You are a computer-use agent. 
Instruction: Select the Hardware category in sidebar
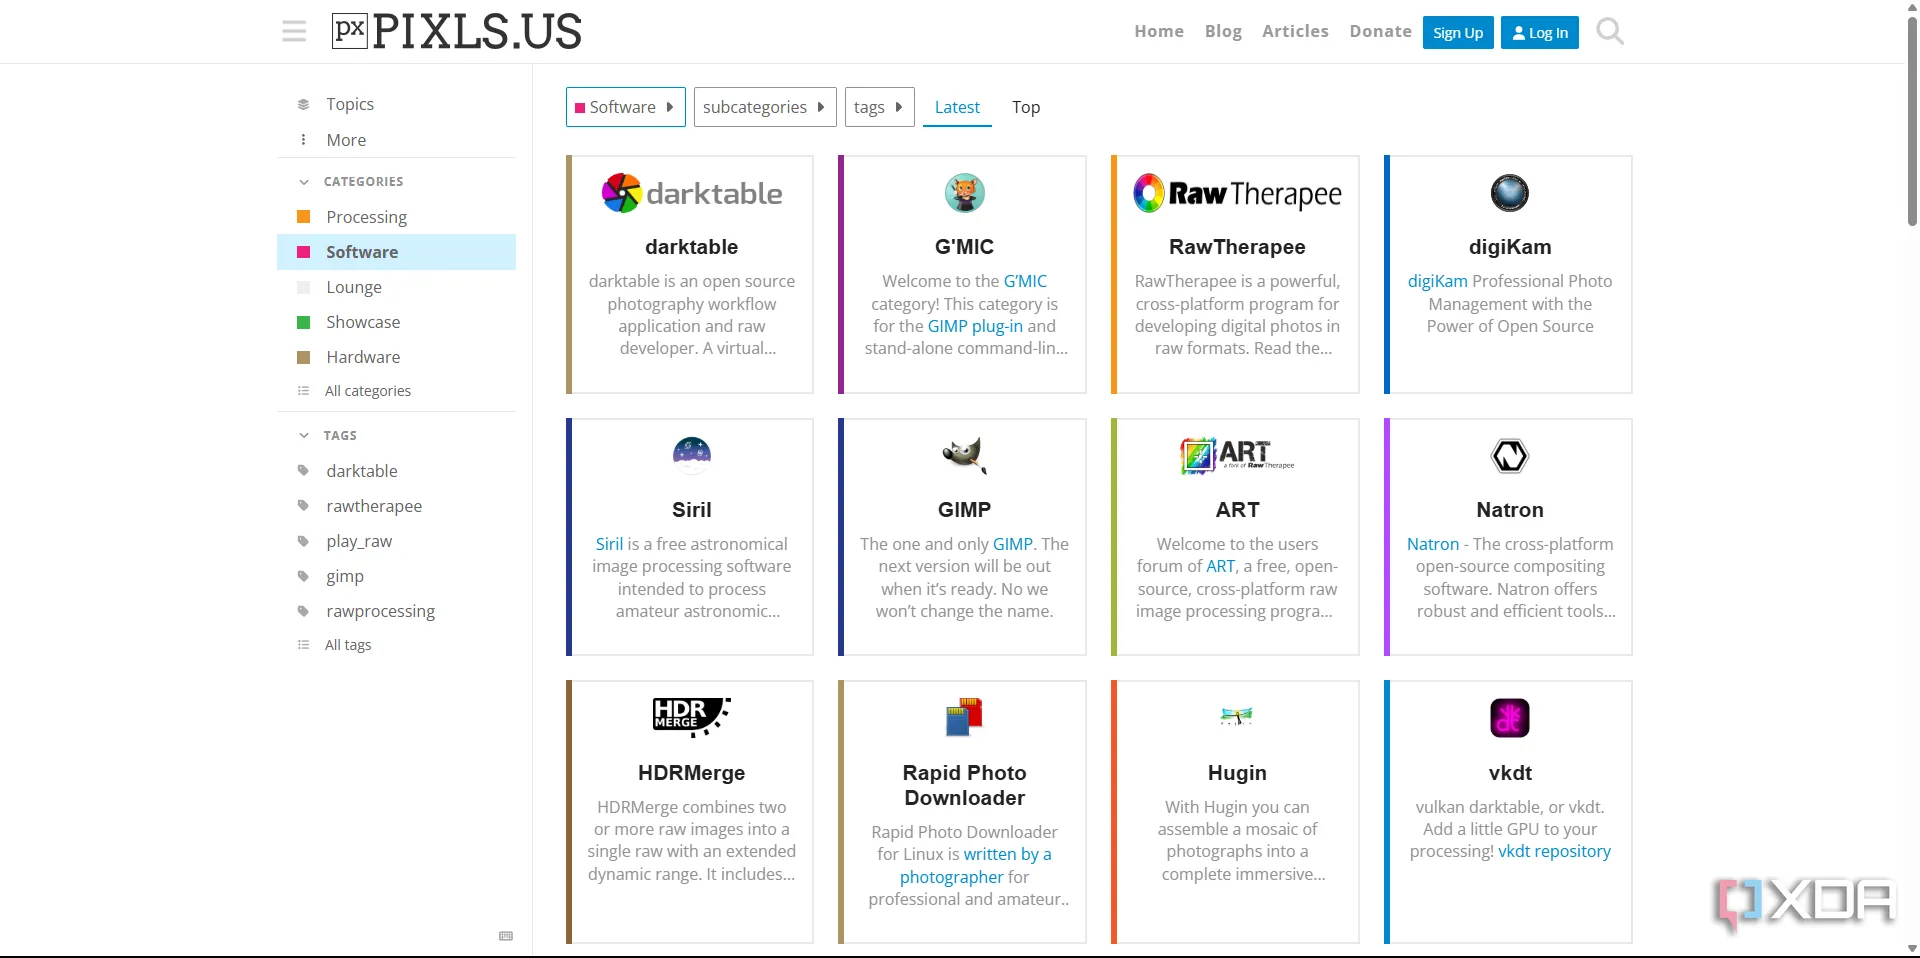(x=396, y=357)
